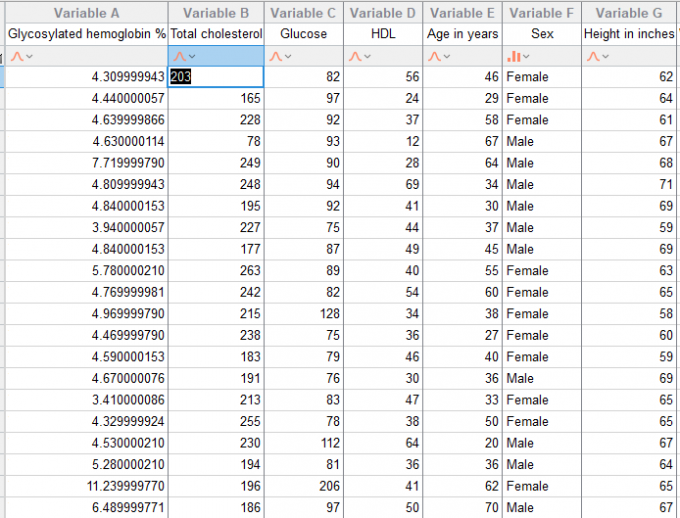Click the Height in inches name field
The width and height of the screenshot is (680, 518).
click(x=629, y=34)
